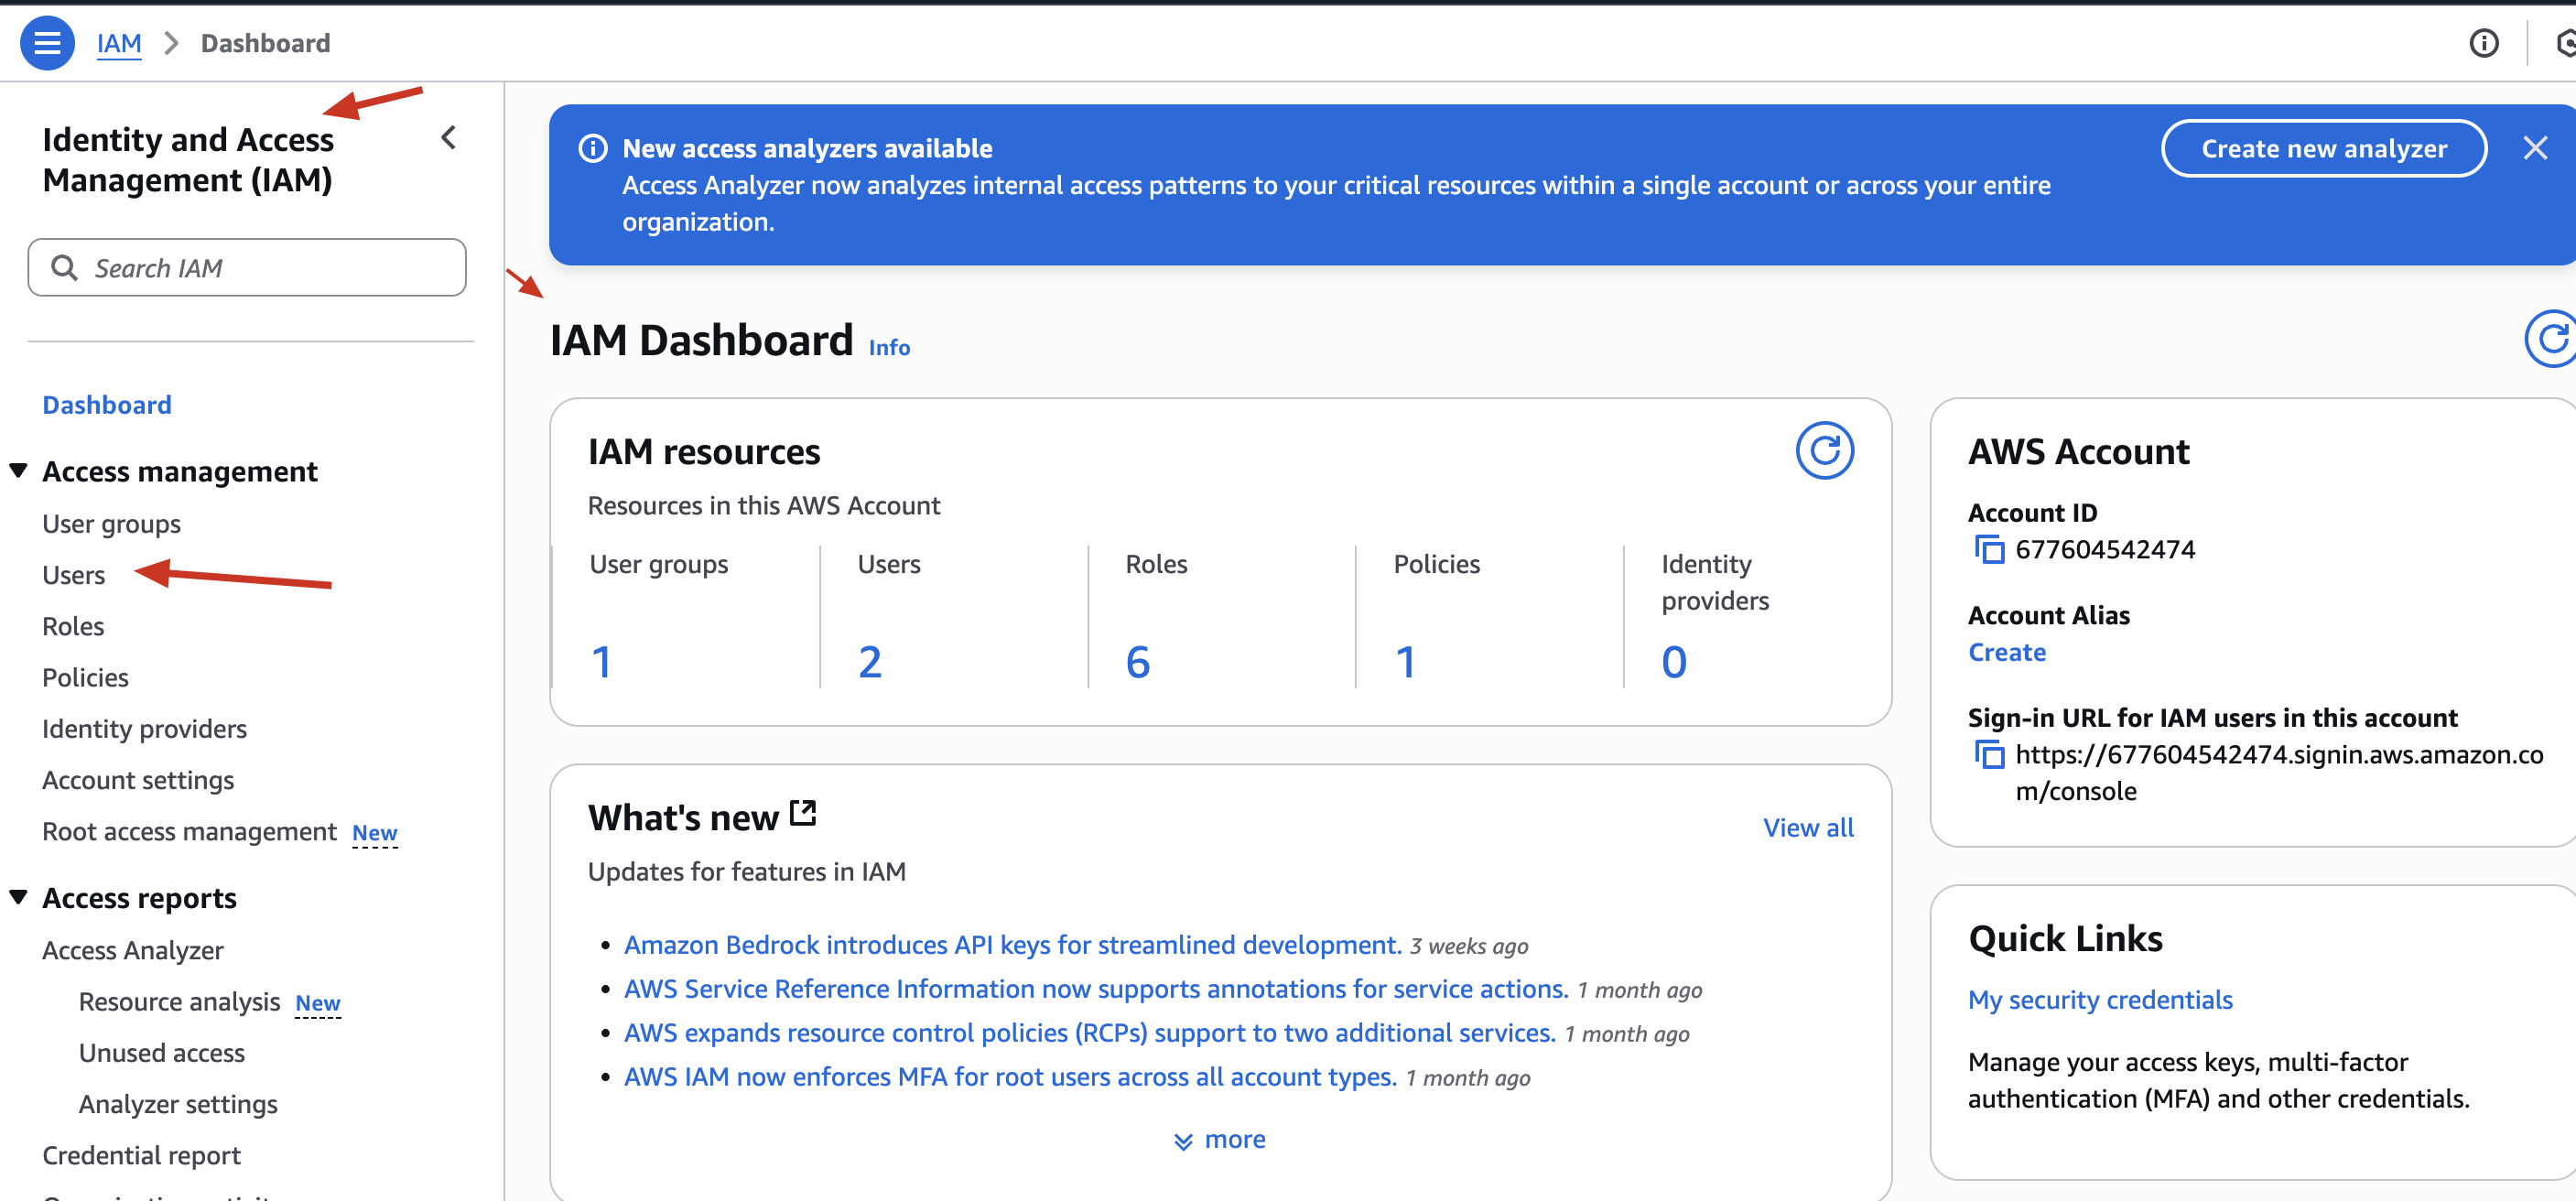Open Analyzer settings in the sidebar
The width and height of the screenshot is (2576, 1201).
point(178,1104)
